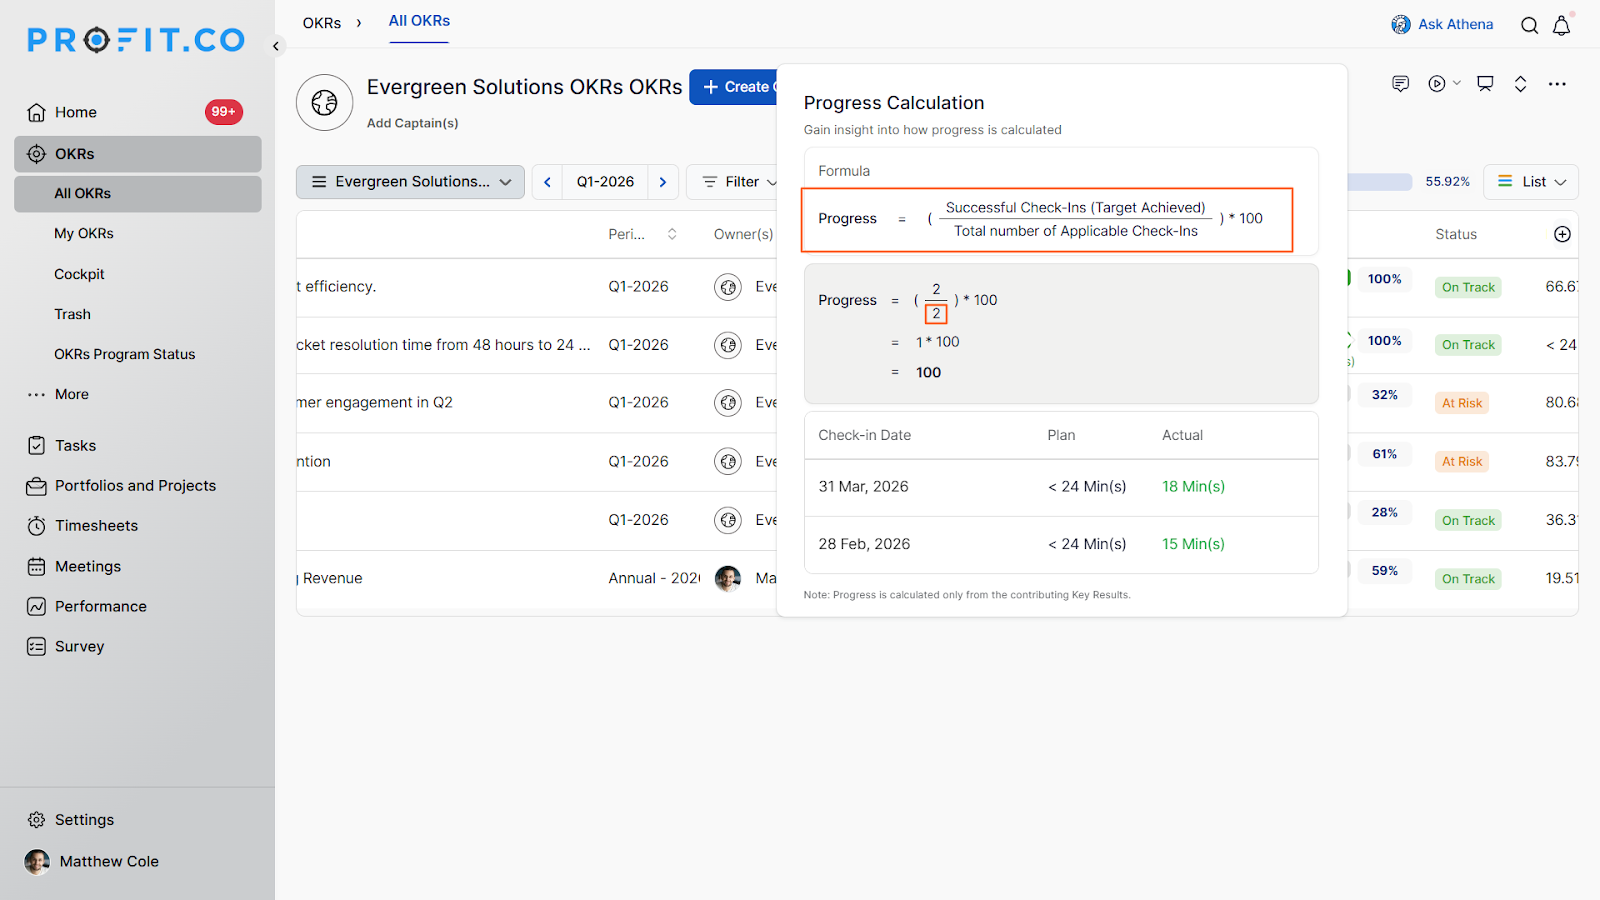Click the Add Captain(s) link
1600x900 pixels.
[412, 123]
